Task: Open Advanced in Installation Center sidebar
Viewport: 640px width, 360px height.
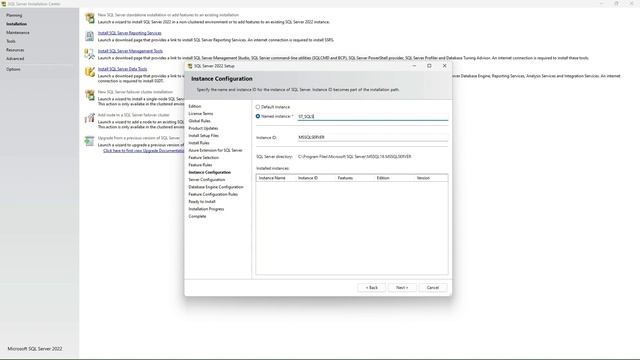Action: click(x=15, y=59)
